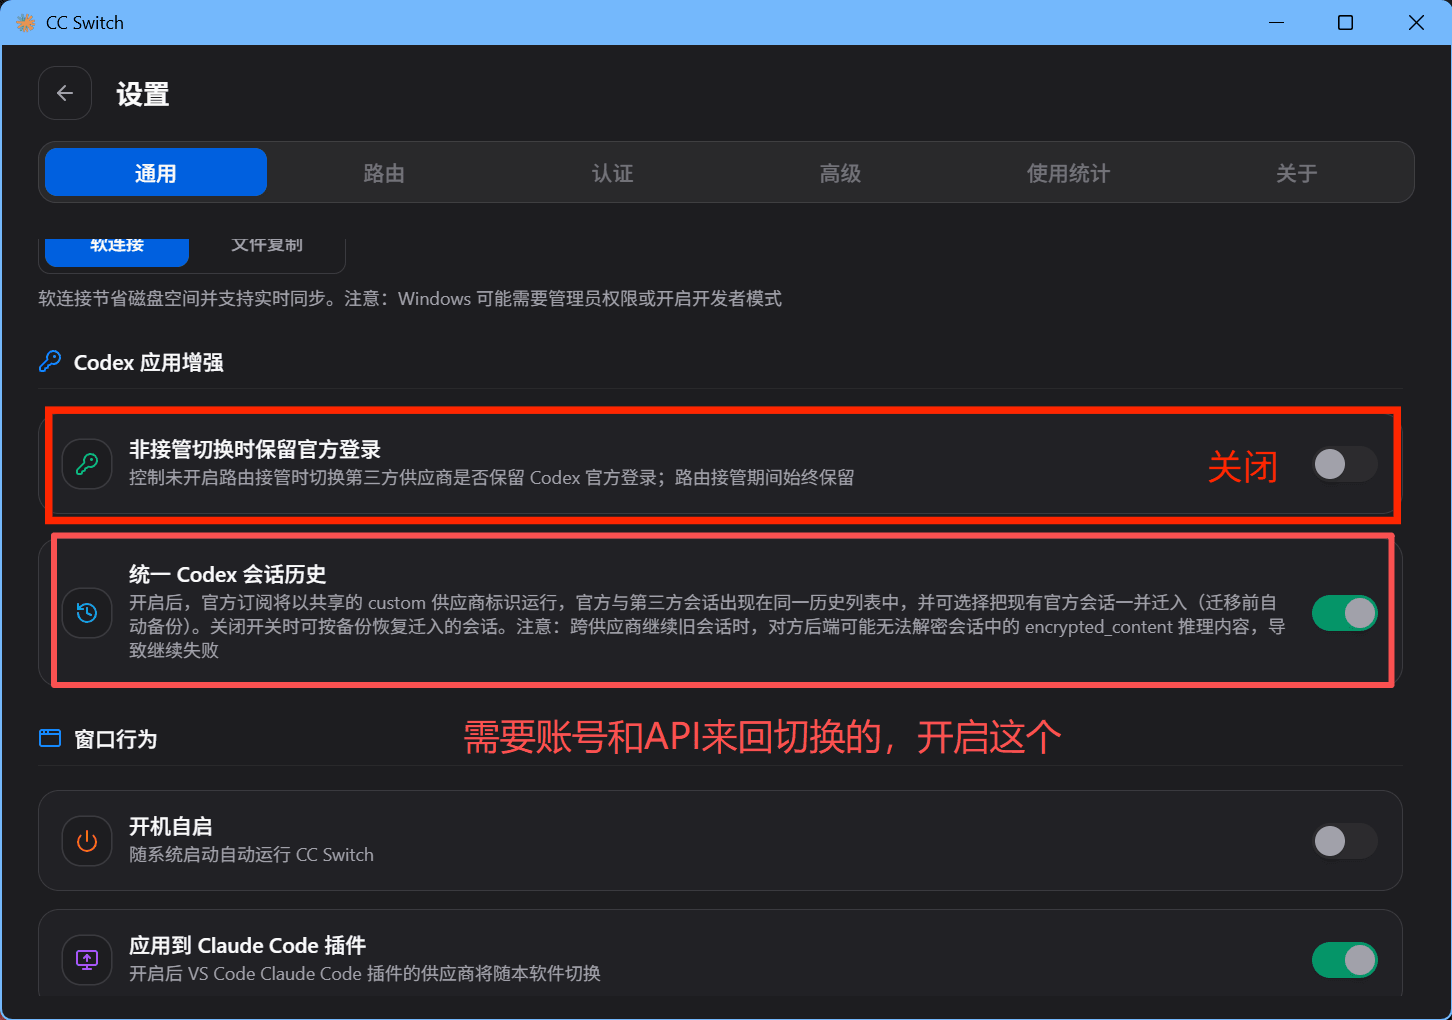Enable the 非接管切换时保留官方登录 toggle
1452x1020 pixels.
tap(1345, 464)
